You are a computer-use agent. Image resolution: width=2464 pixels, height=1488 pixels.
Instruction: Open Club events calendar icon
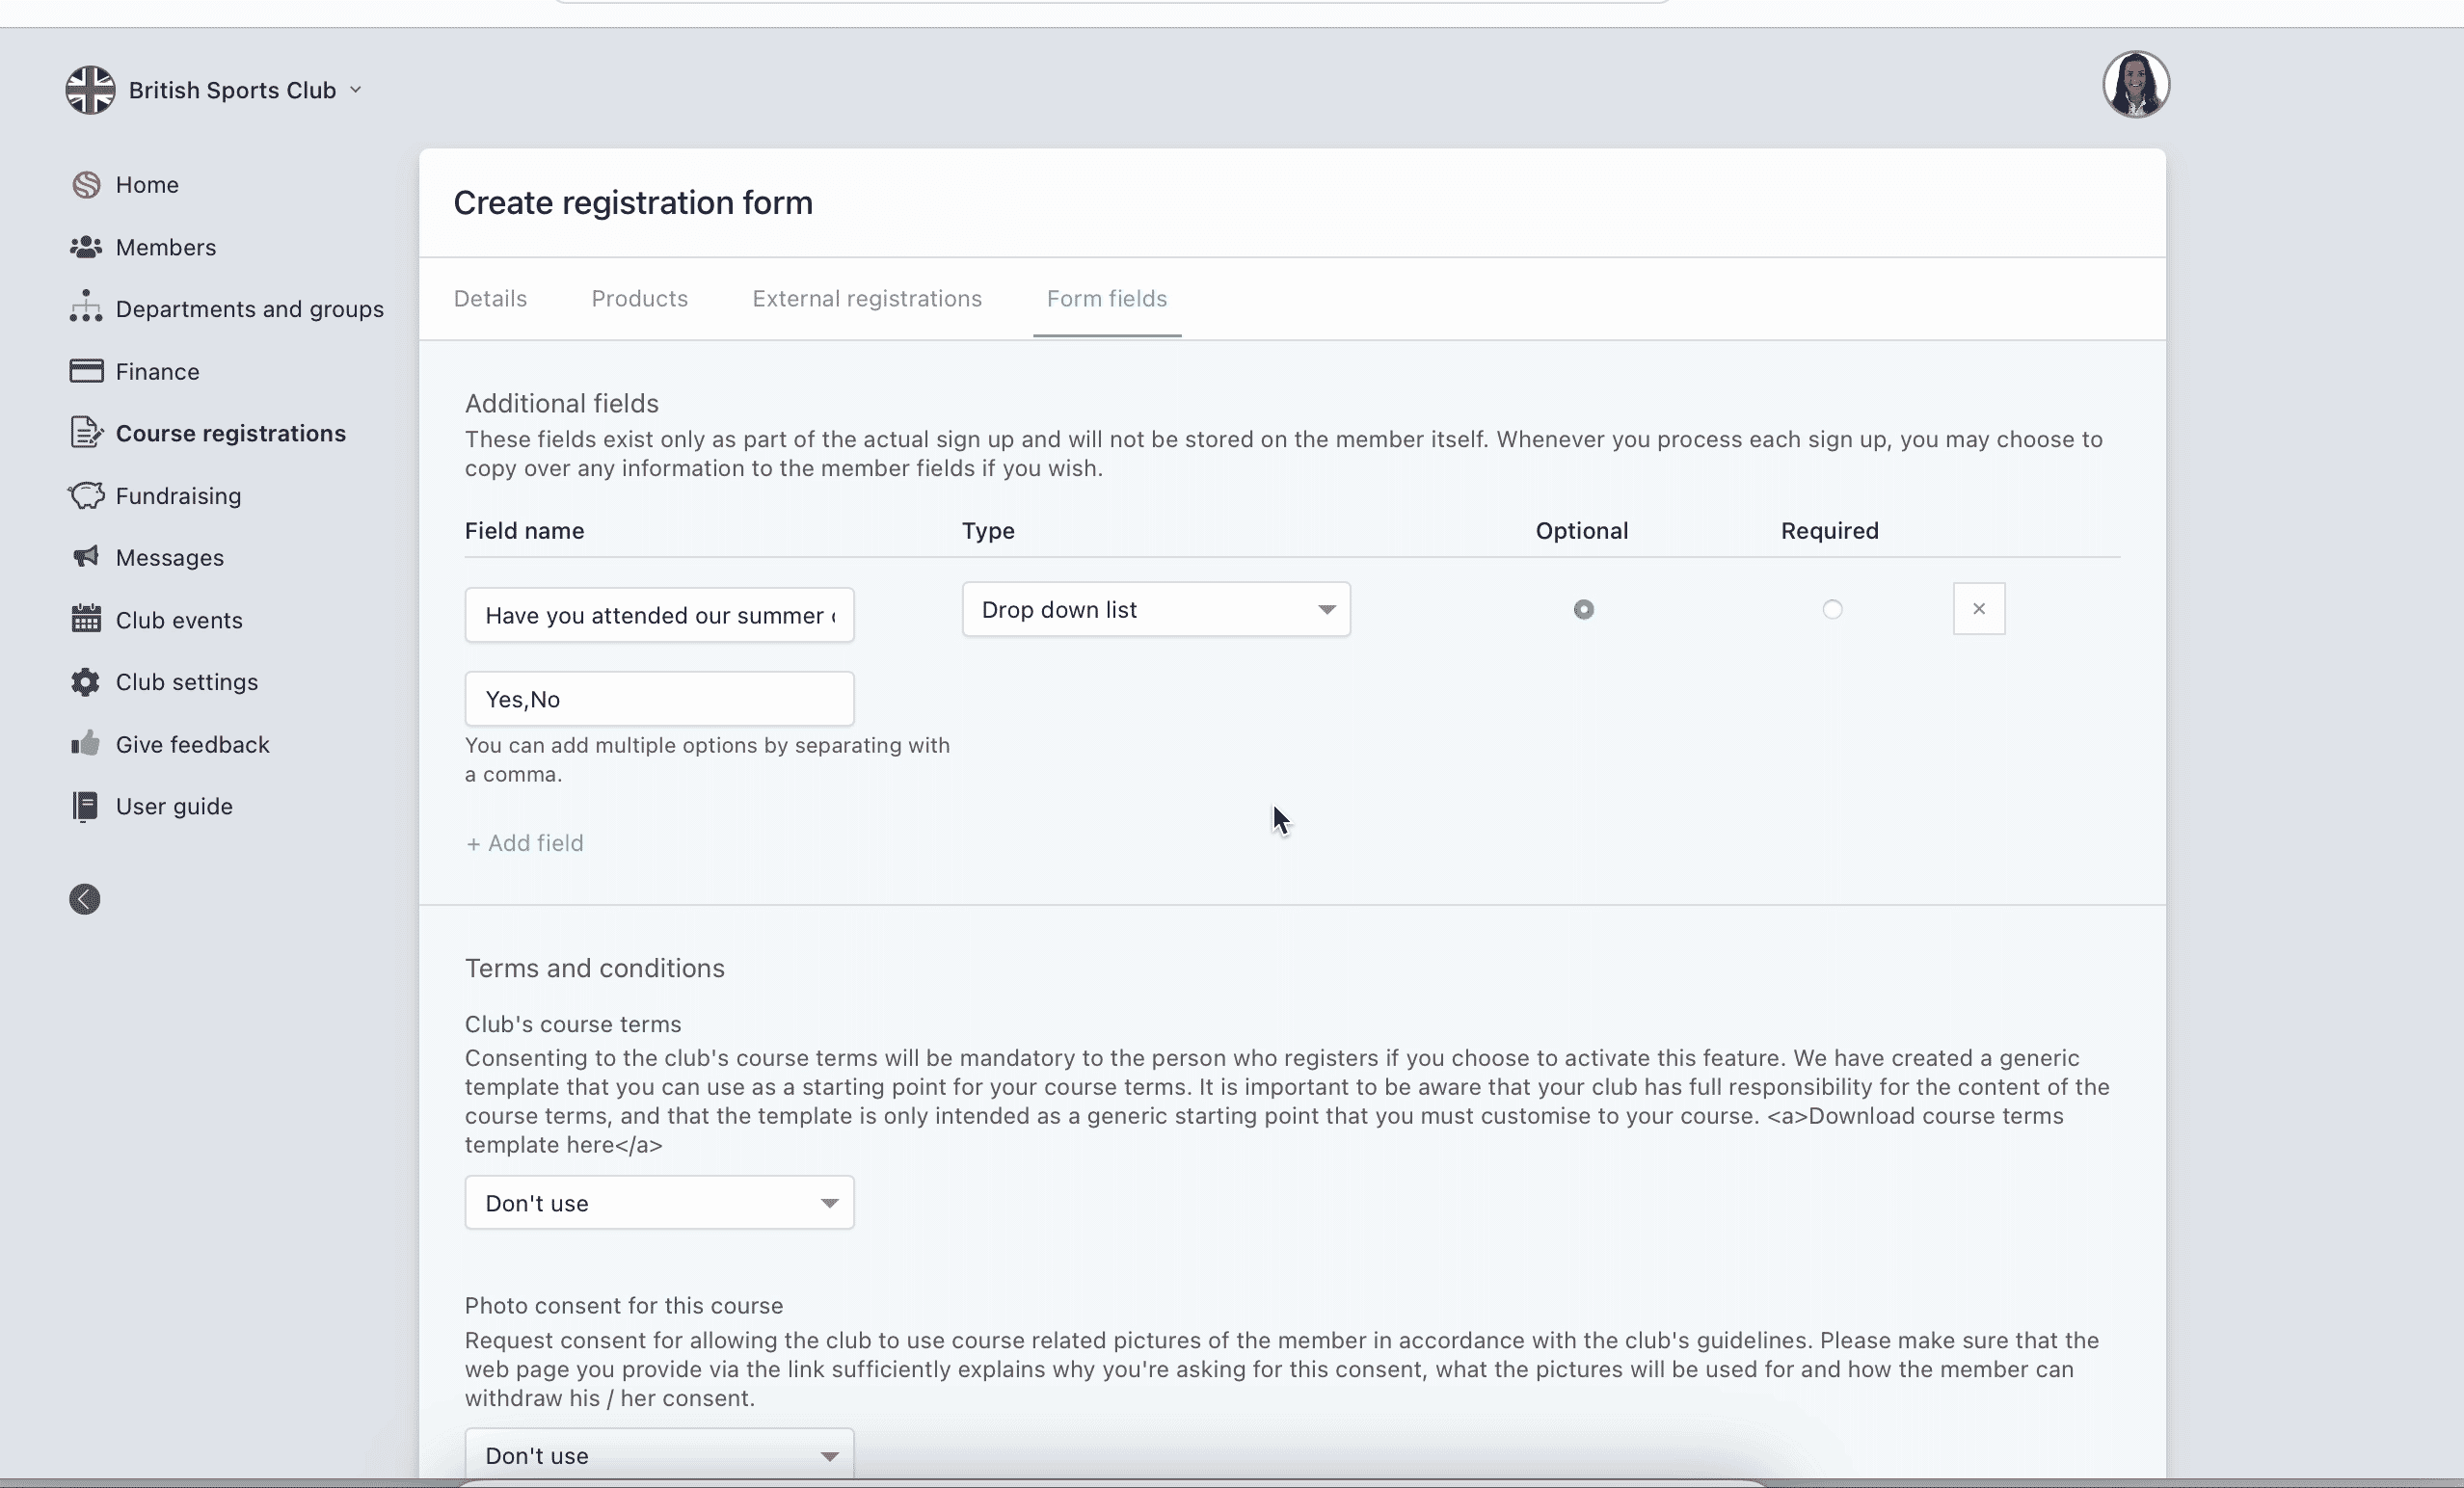click(86, 619)
